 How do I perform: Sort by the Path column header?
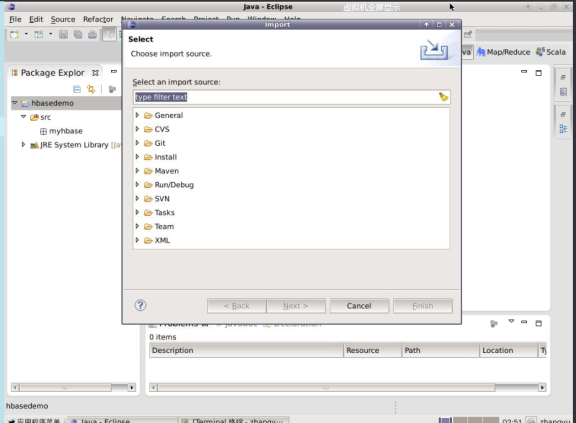tap(440, 350)
